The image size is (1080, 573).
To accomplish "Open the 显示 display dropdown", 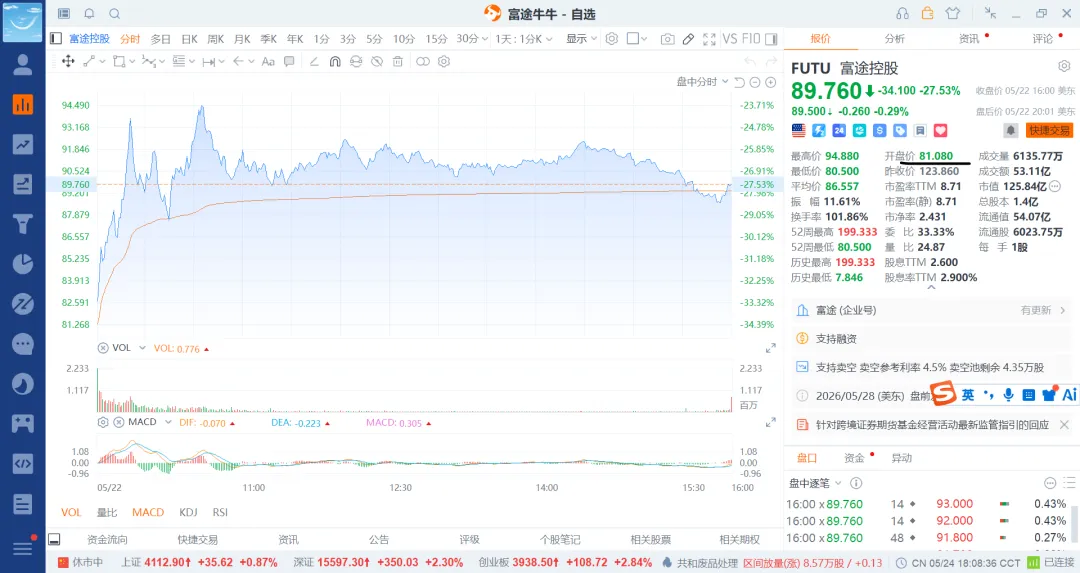I will click(582, 39).
